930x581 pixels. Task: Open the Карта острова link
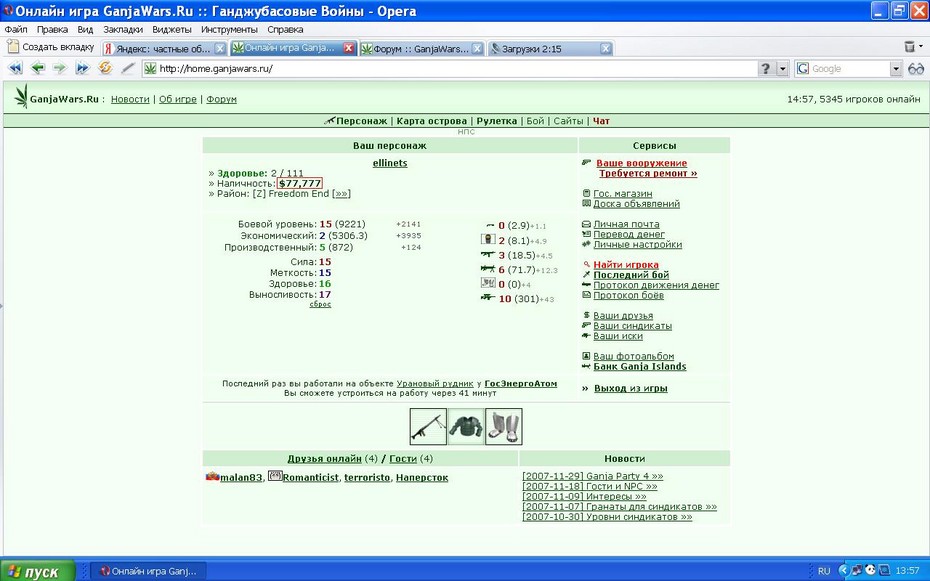[x=431, y=121]
